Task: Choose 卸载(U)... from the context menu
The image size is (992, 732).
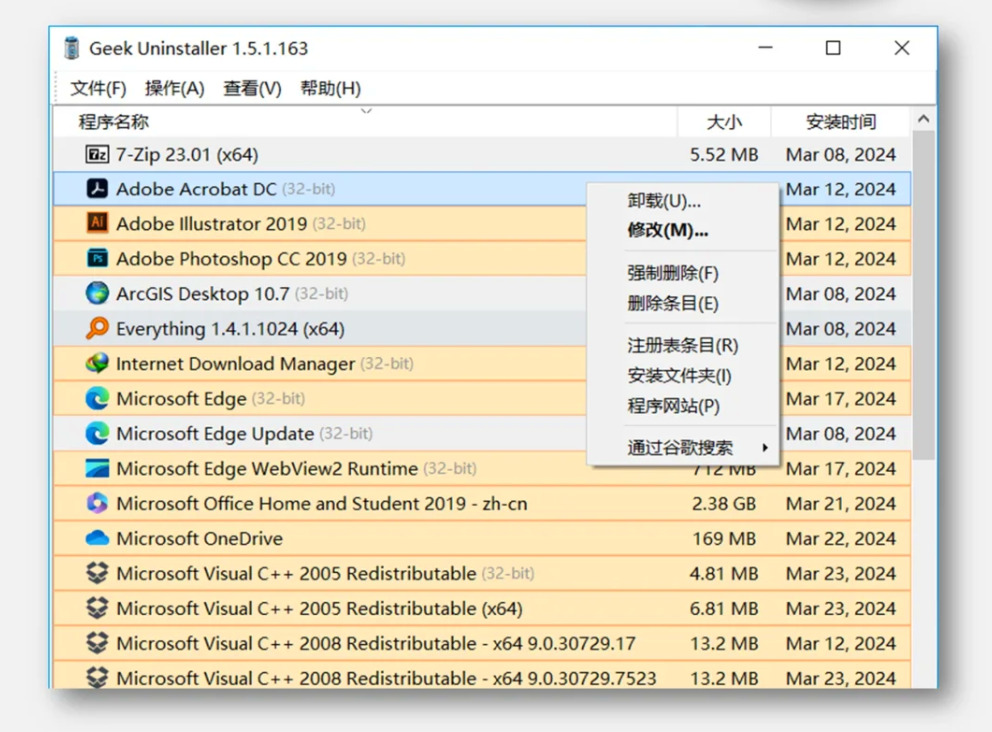Action: click(664, 201)
